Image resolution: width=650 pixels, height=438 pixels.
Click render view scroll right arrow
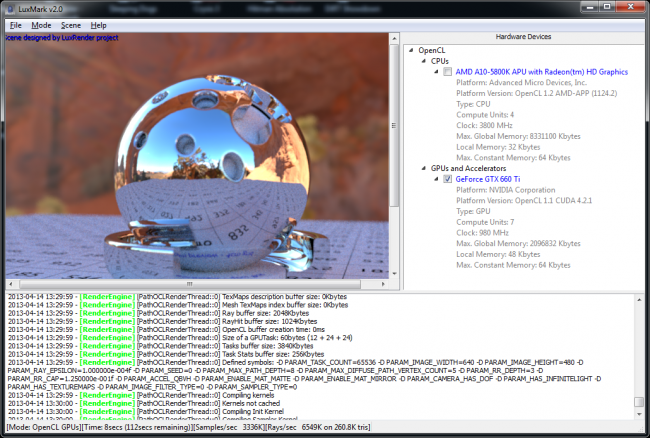383,284
